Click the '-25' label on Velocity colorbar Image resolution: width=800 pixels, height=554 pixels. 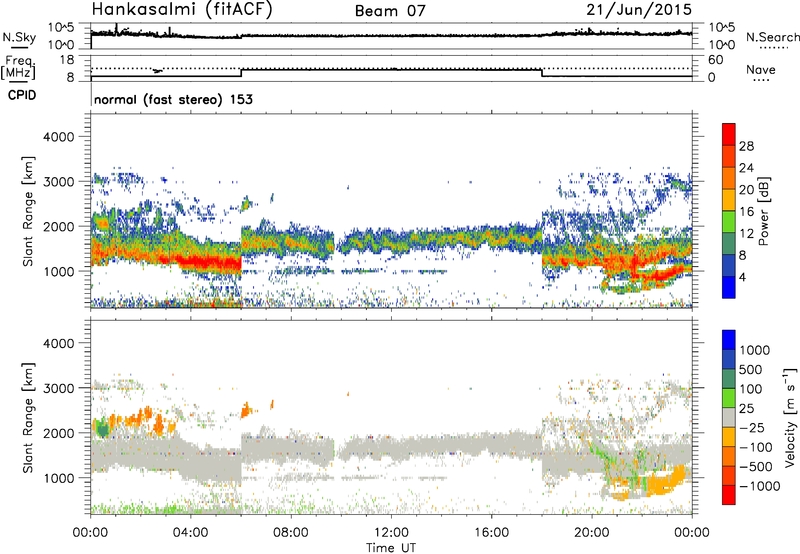753,427
